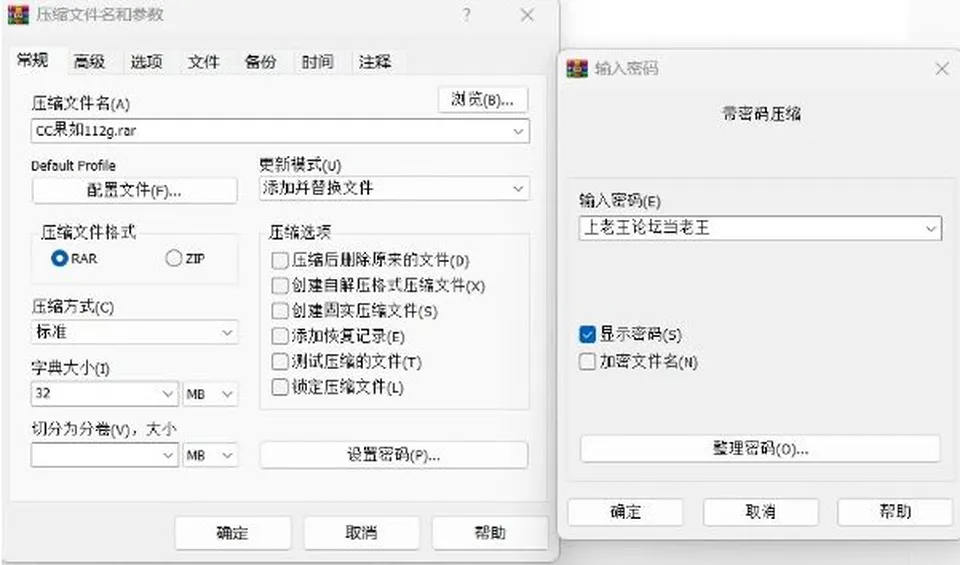The image size is (960, 565).
Task: Check 测试压缩的文件 option
Action: pos(280,362)
